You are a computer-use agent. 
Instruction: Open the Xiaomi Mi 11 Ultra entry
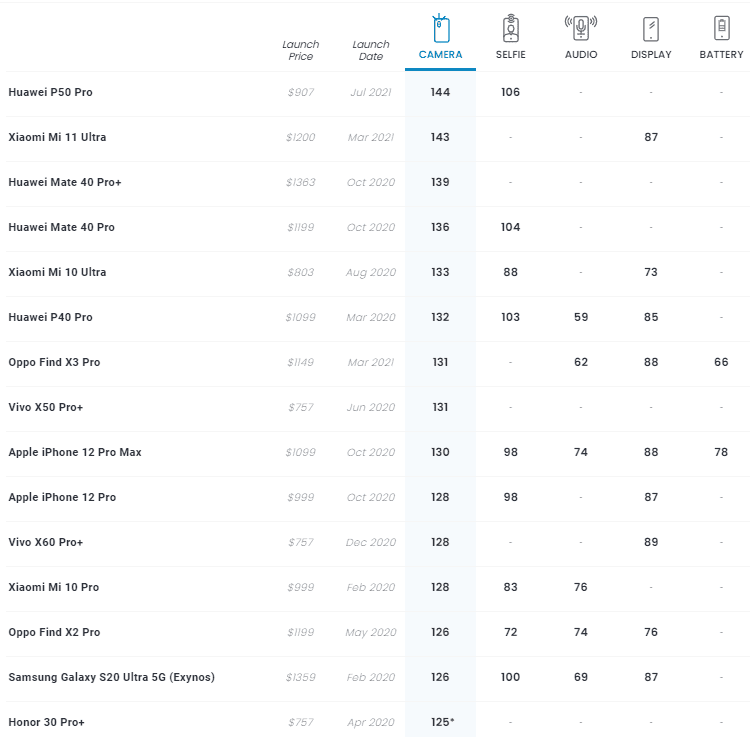tap(57, 137)
